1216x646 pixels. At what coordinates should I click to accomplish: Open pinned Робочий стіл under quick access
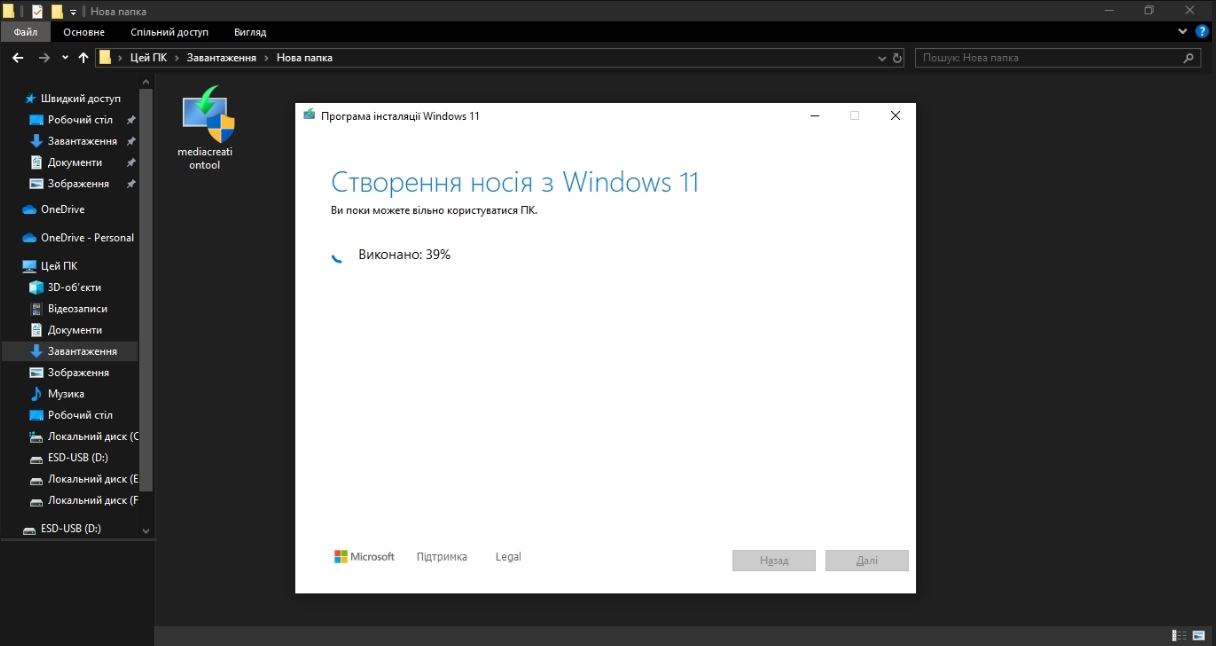click(80, 120)
